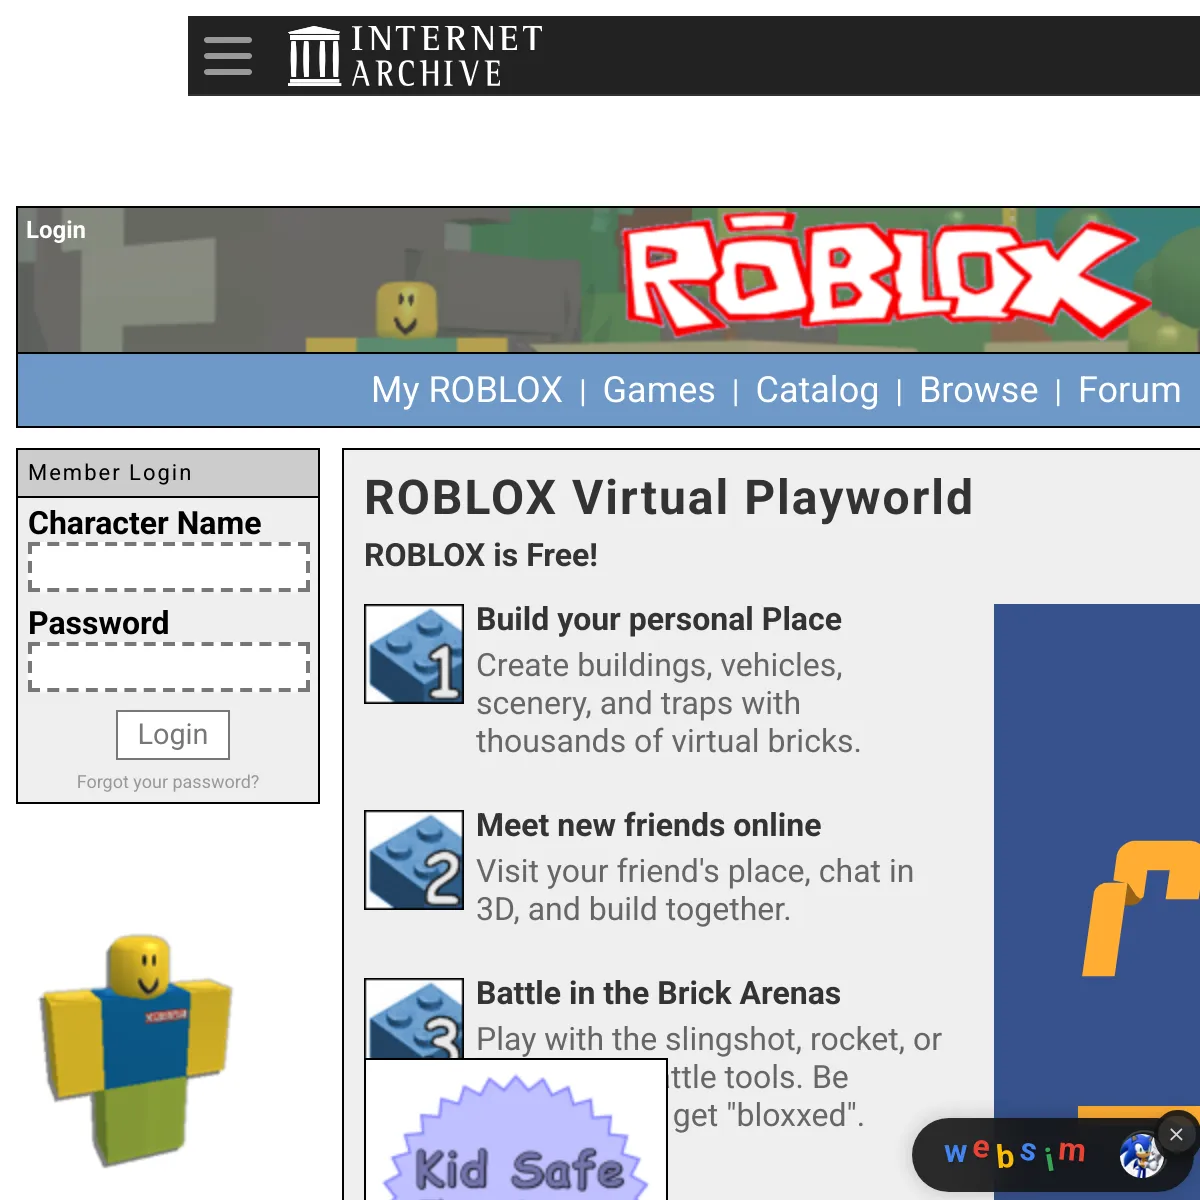Click the number 1 brick icon
Viewport: 1200px width, 1200px height.
(414, 654)
